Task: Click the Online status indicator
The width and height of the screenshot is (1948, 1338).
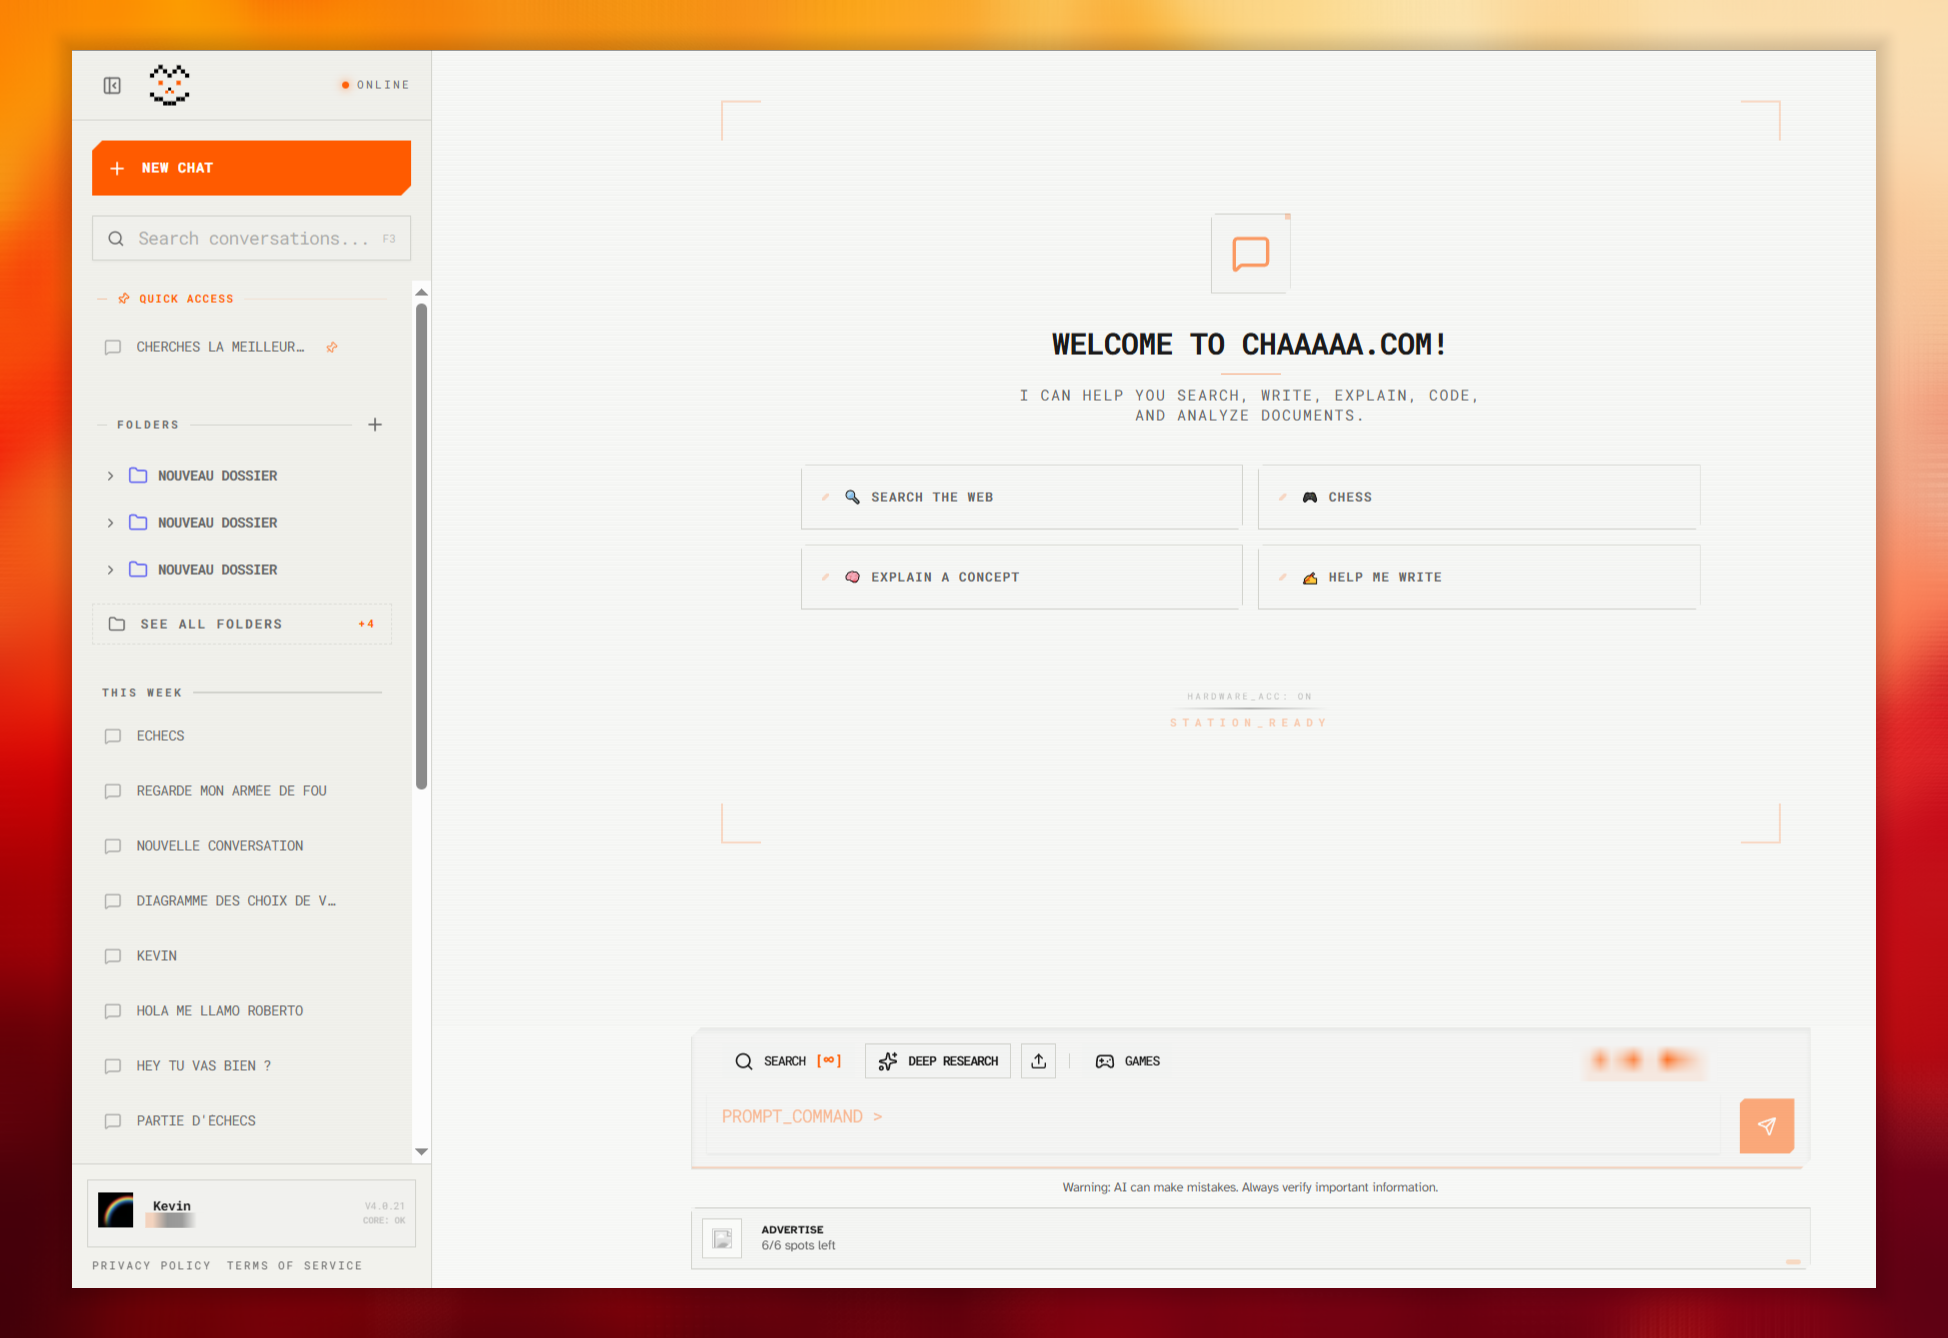Action: coord(375,85)
